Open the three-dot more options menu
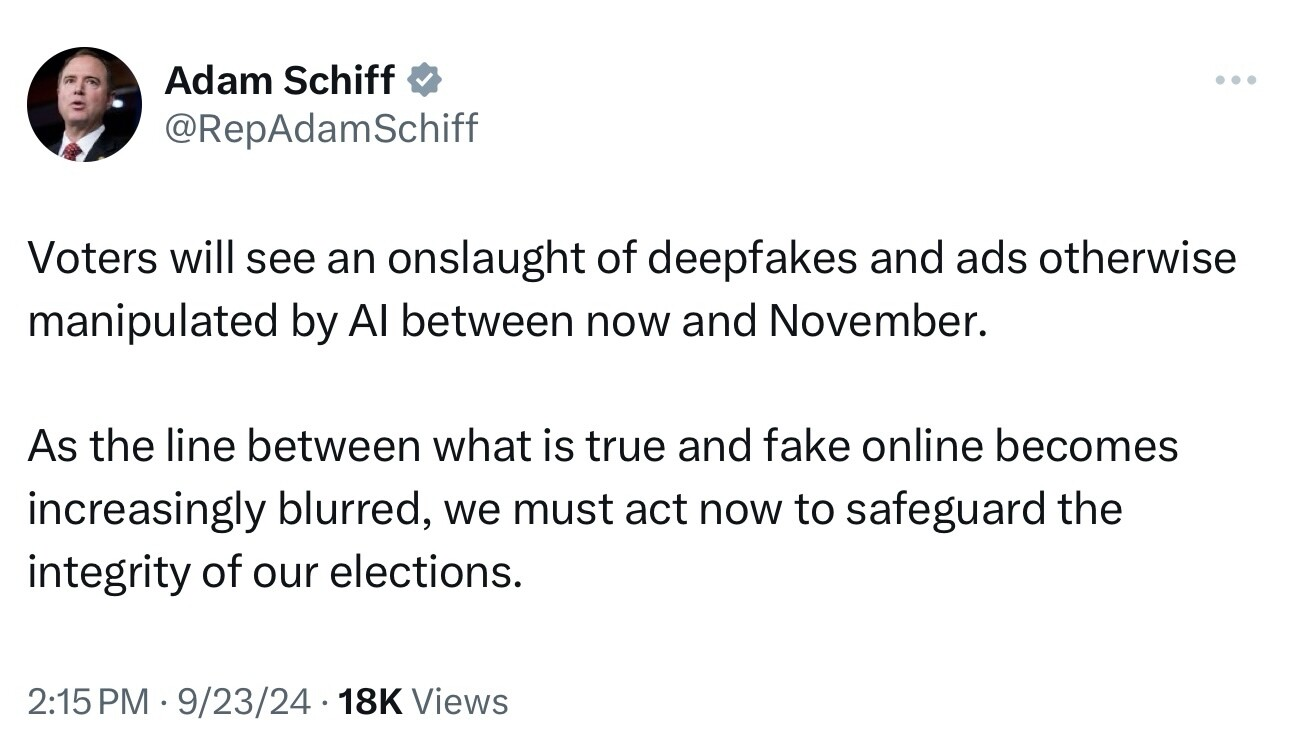This screenshot has height=750, width=1290. (1235, 79)
